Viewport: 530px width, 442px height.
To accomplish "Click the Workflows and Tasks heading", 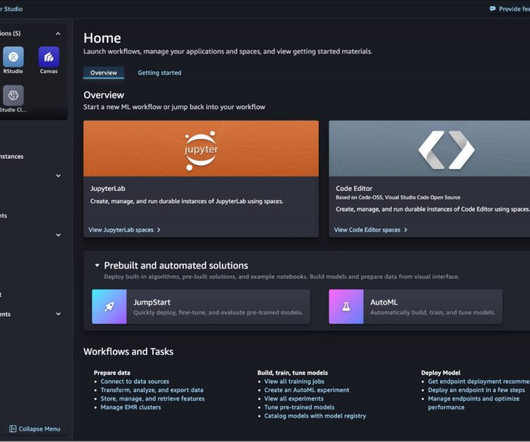I will (x=128, y=352).
